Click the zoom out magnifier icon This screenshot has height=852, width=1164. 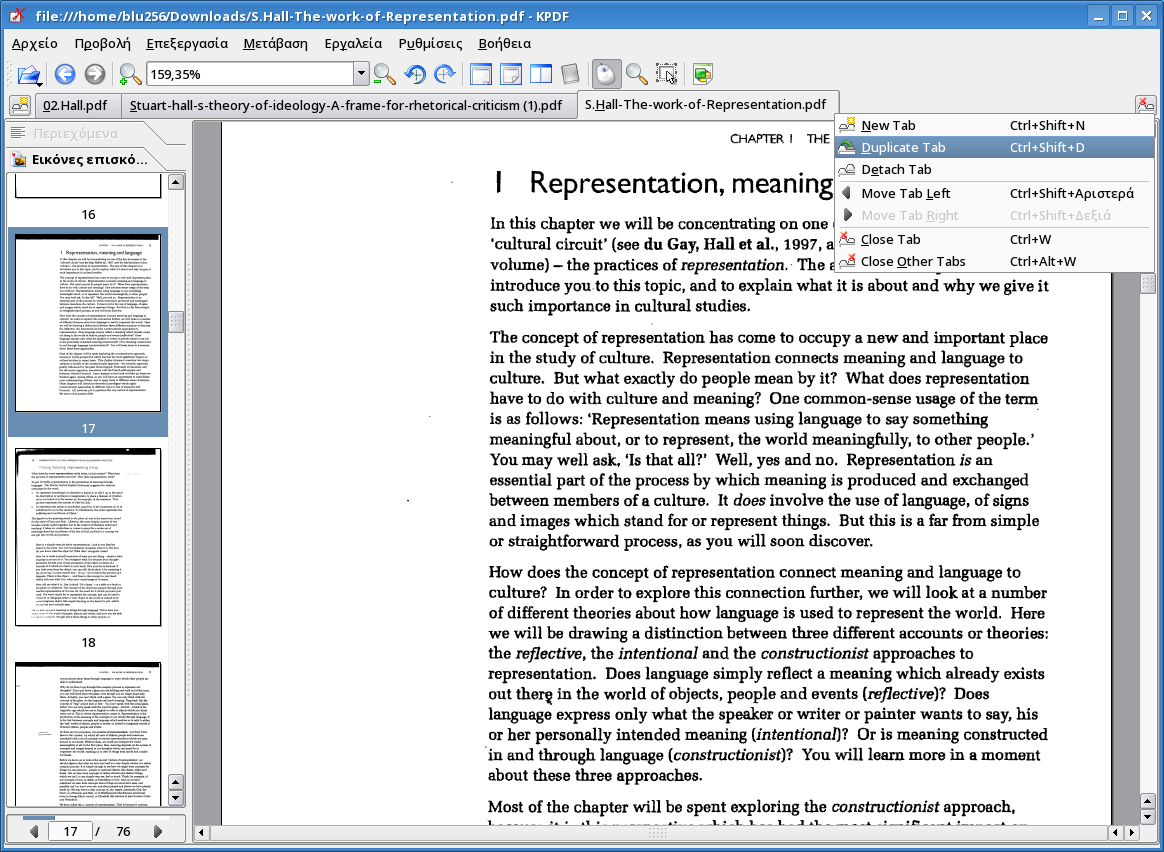pyautogui.click(x=384, y=74)
